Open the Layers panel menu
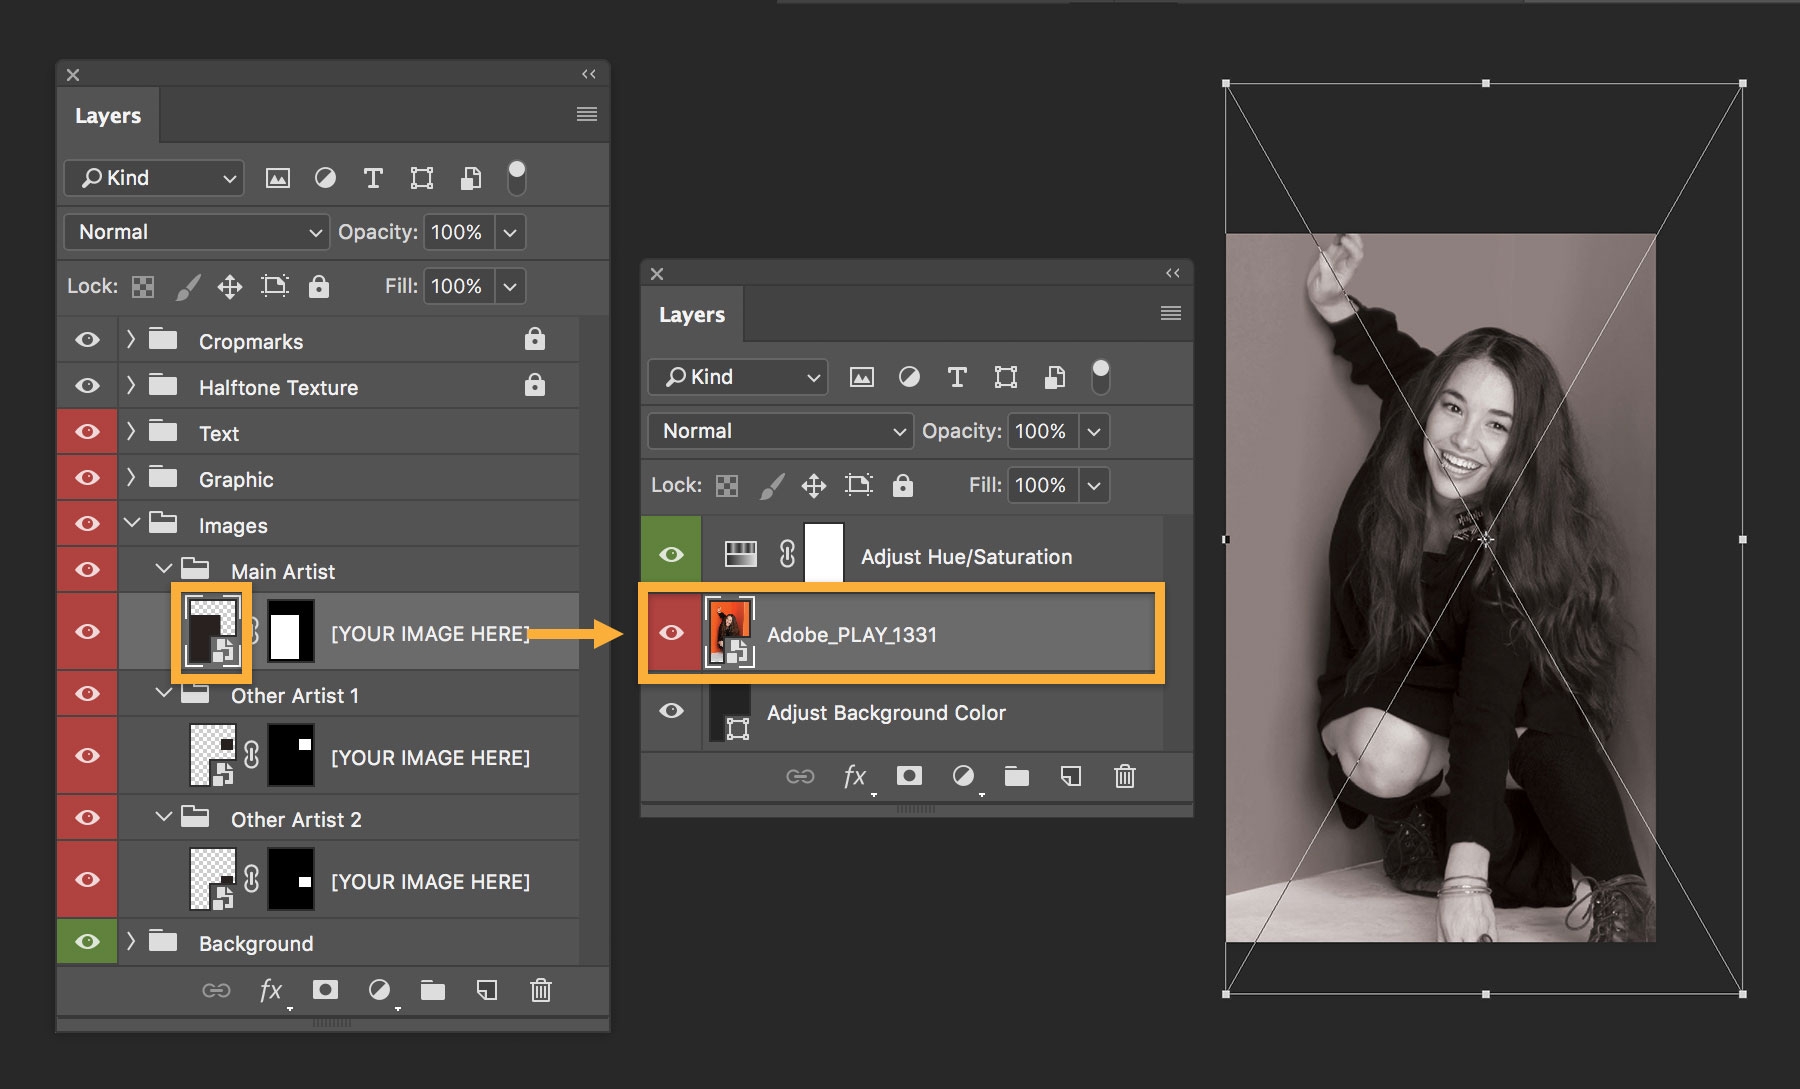Image resolution: width=1800 pixels, height=1089 pixels. pyautogui.click(x=586, y=113)
